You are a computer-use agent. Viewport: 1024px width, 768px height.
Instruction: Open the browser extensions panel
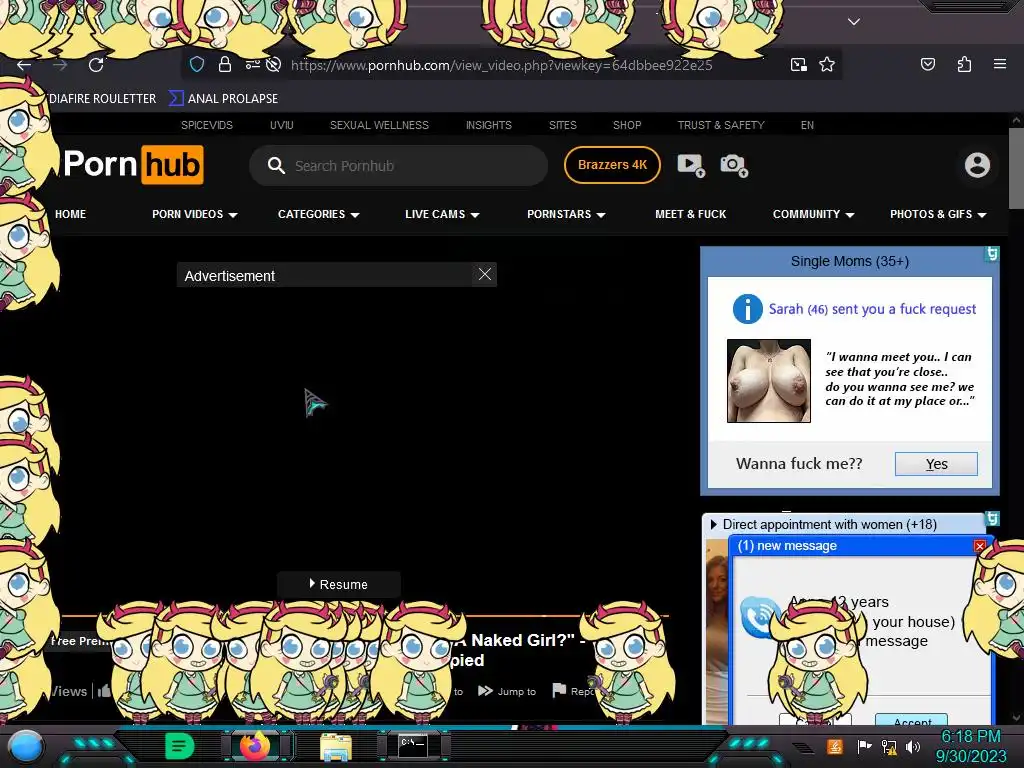(x=964, y=64)
